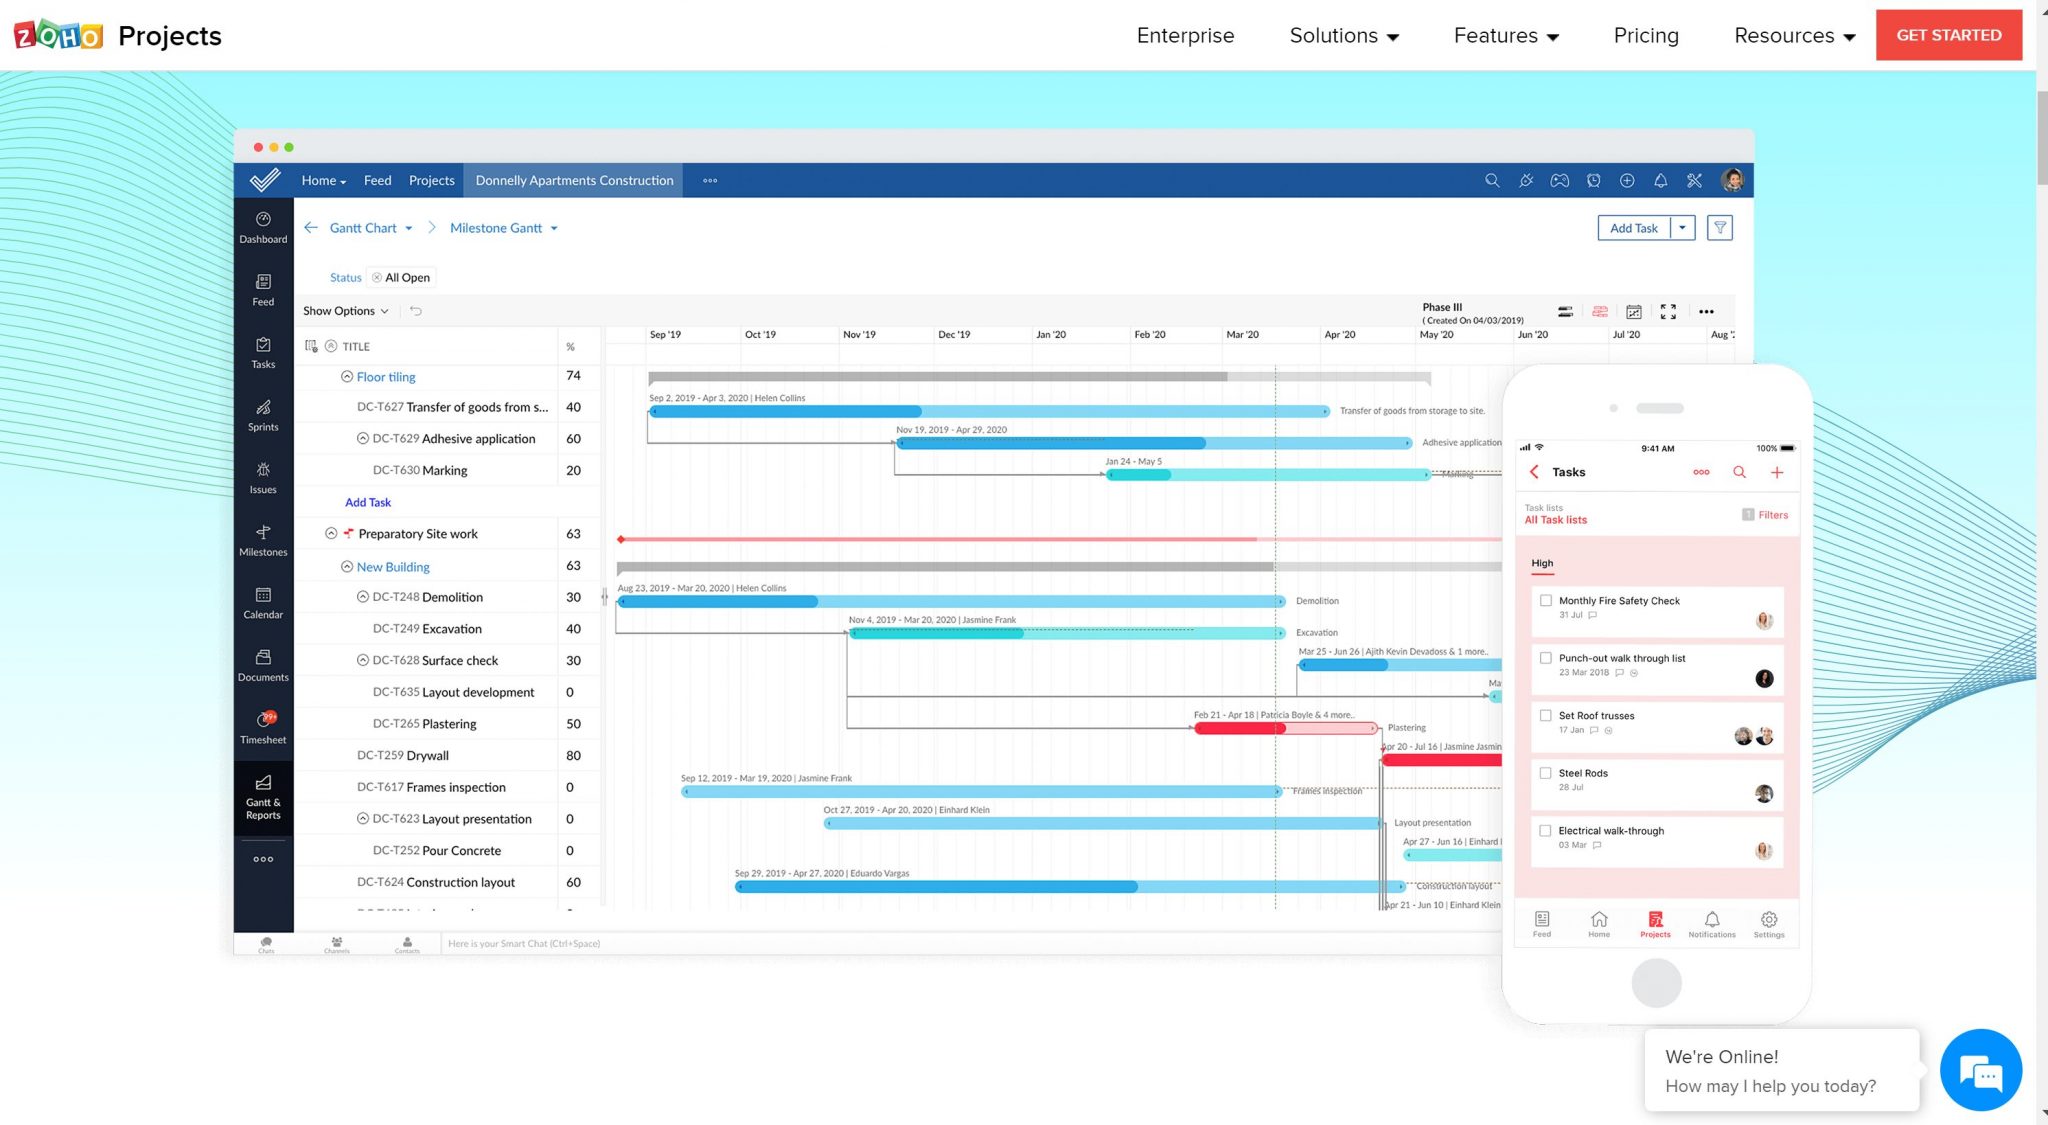Screen dimensions: 2048x1125
Task: Open the Enterprise page
Action: [1185, 36]
